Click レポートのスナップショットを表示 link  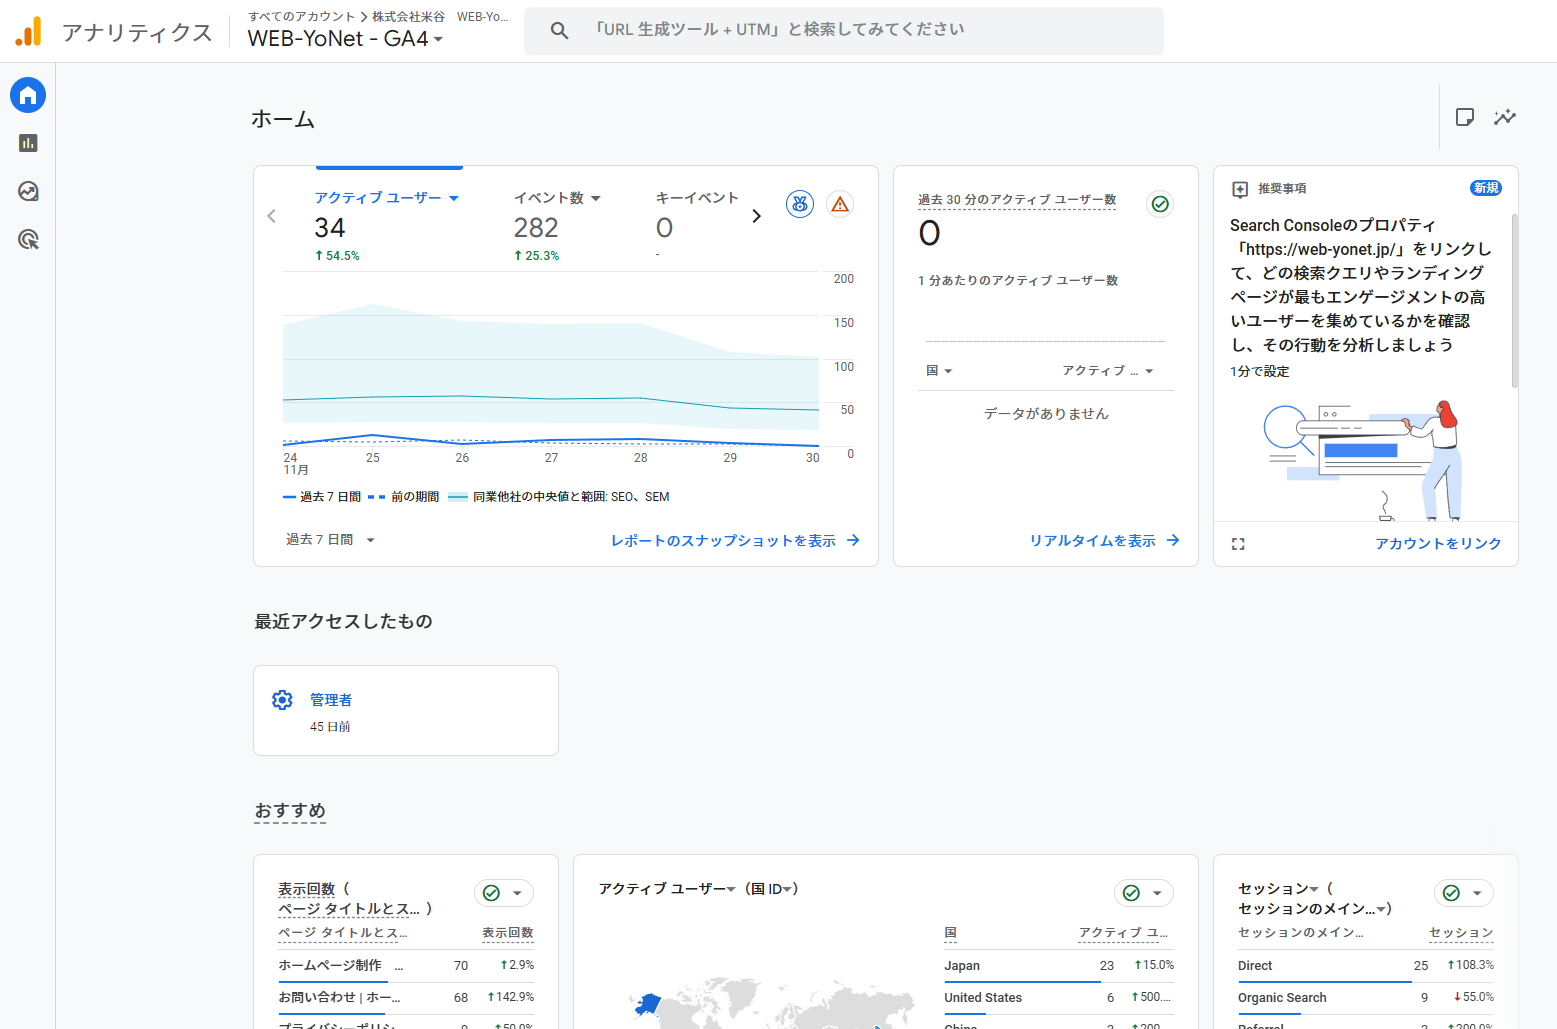tap(734, 541)
